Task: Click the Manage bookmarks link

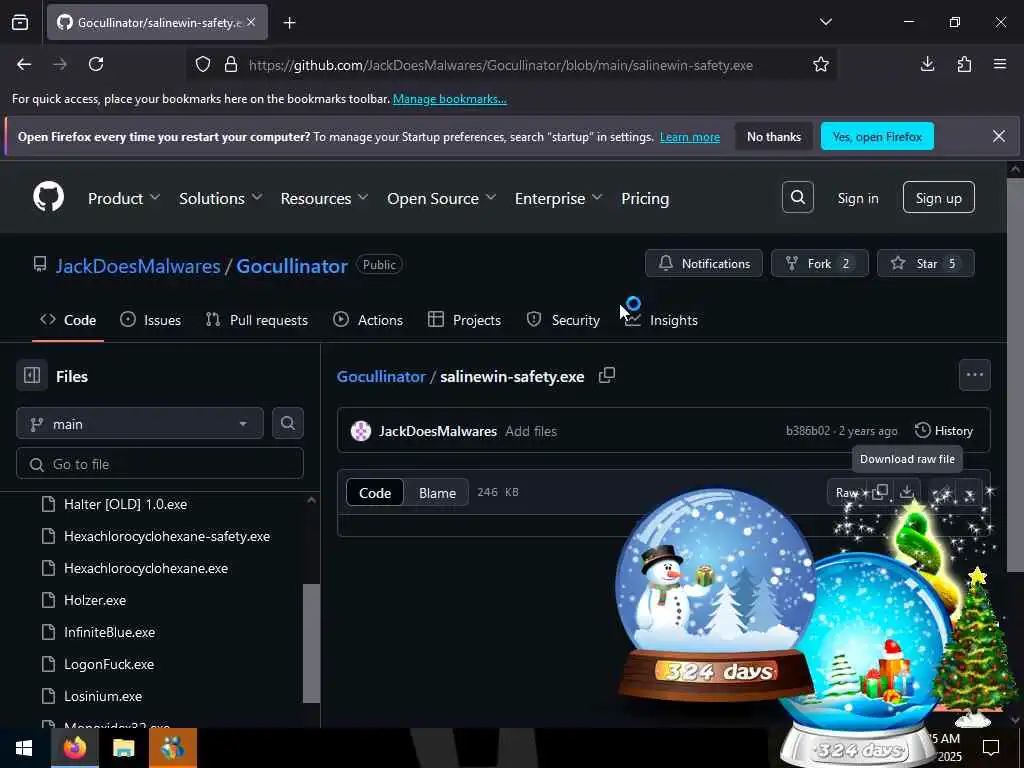Action: tap(449, 99)
